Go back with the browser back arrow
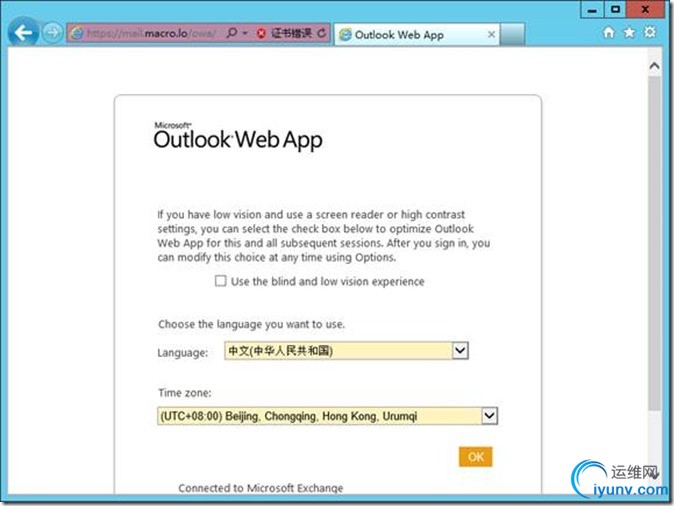The width and height of the screenshot is (674, 506). 23,32
